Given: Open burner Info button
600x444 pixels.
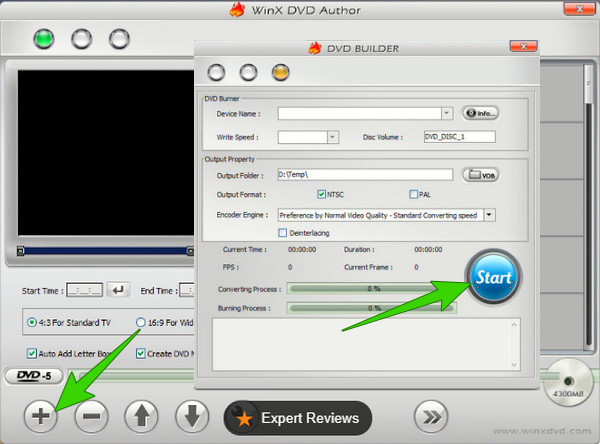Looking at the screenshot, I should tap(481, 113).
